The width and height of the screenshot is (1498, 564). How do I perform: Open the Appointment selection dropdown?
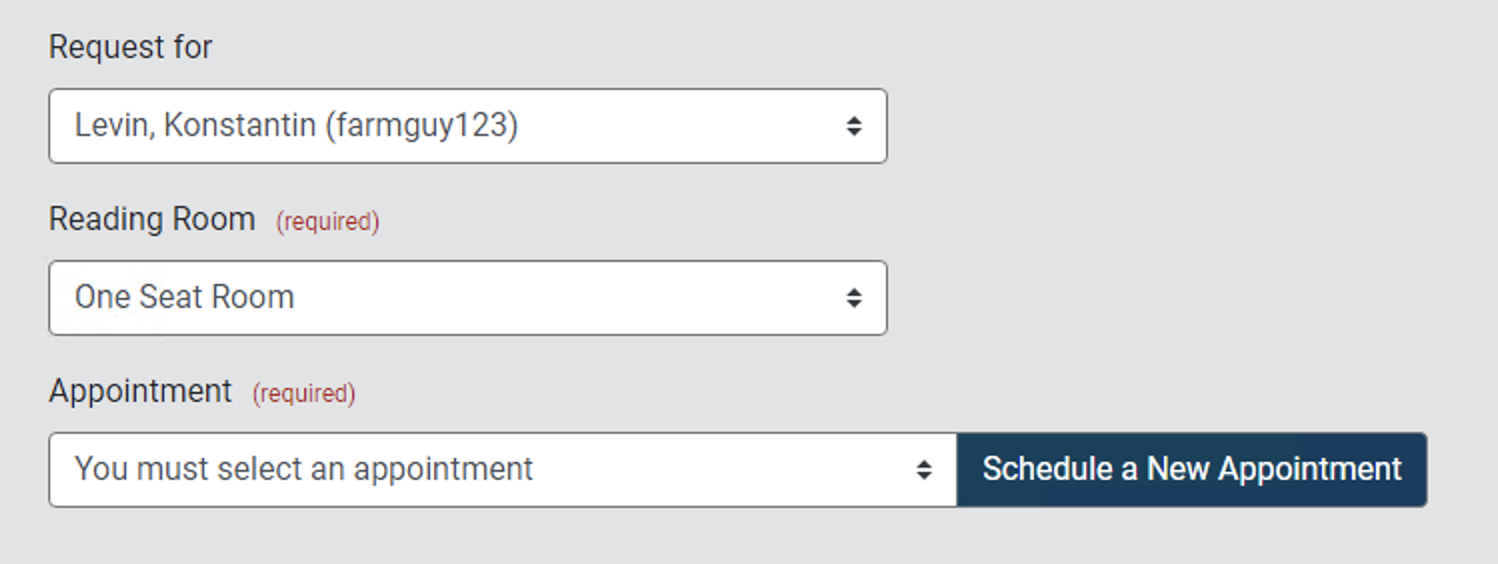click(x=502, y=470)
